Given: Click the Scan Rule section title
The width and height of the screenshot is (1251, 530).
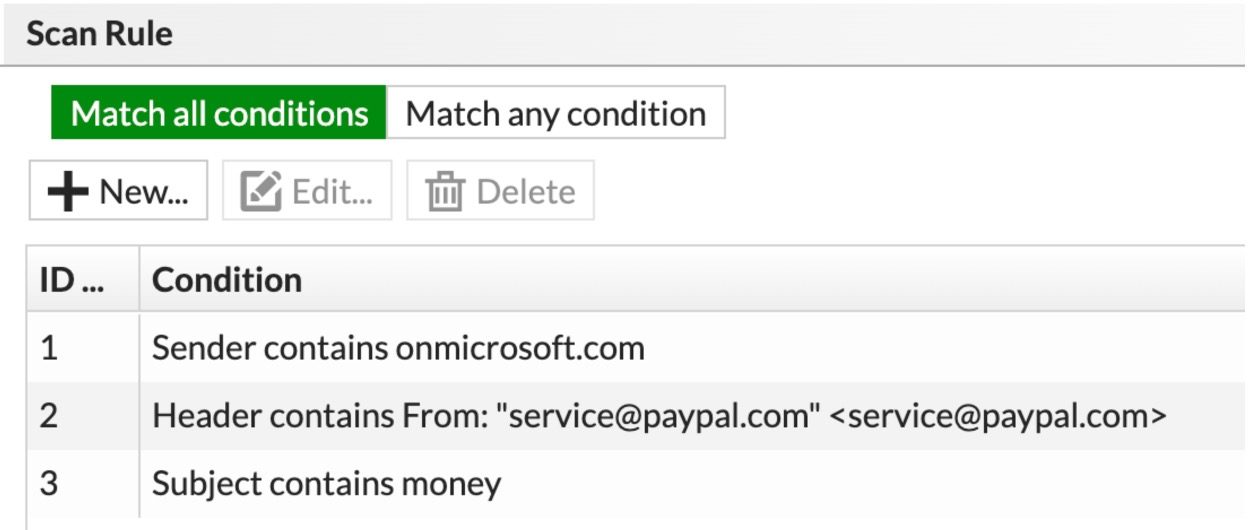Looking at the screenshot, I should pos(99,34).
